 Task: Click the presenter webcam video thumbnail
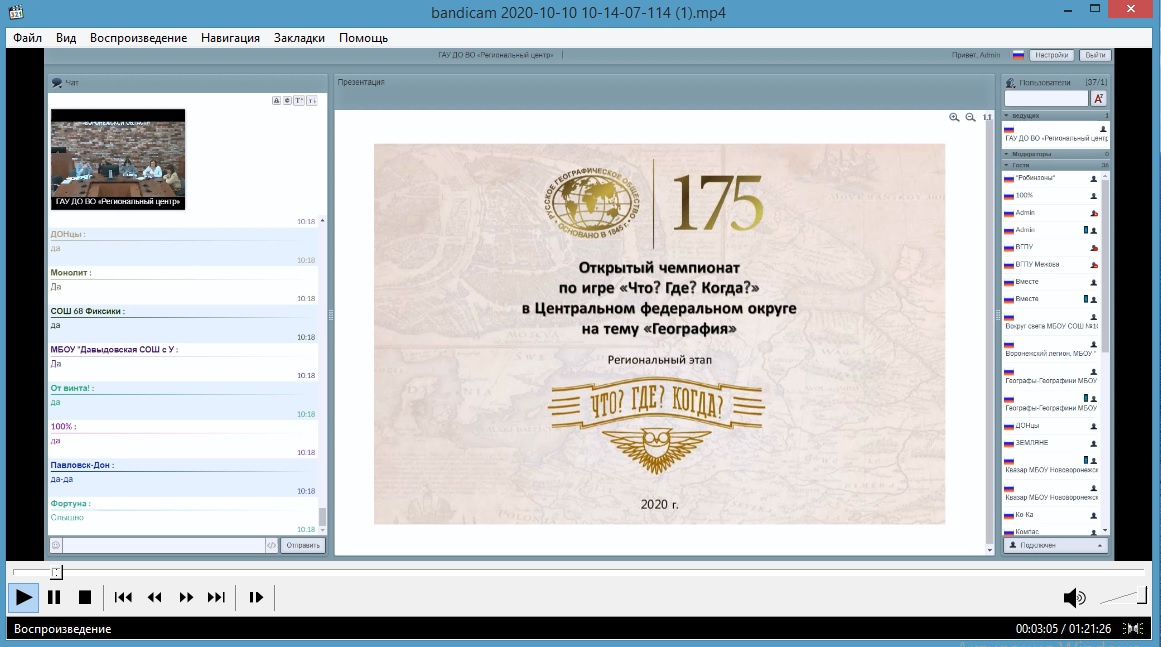[118, 159]
